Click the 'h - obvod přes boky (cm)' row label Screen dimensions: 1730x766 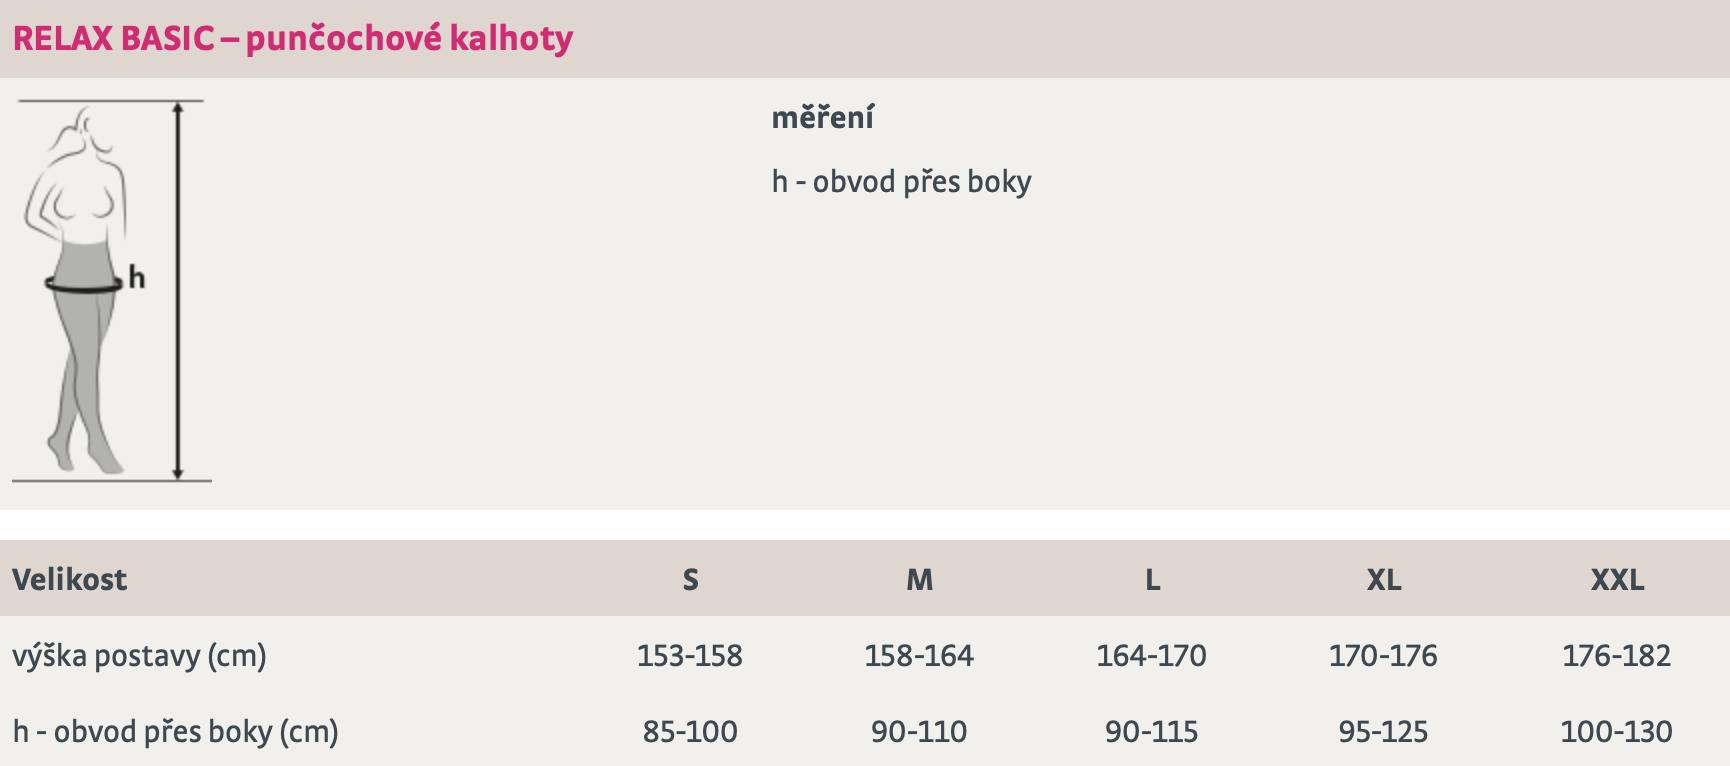(175, 732)
